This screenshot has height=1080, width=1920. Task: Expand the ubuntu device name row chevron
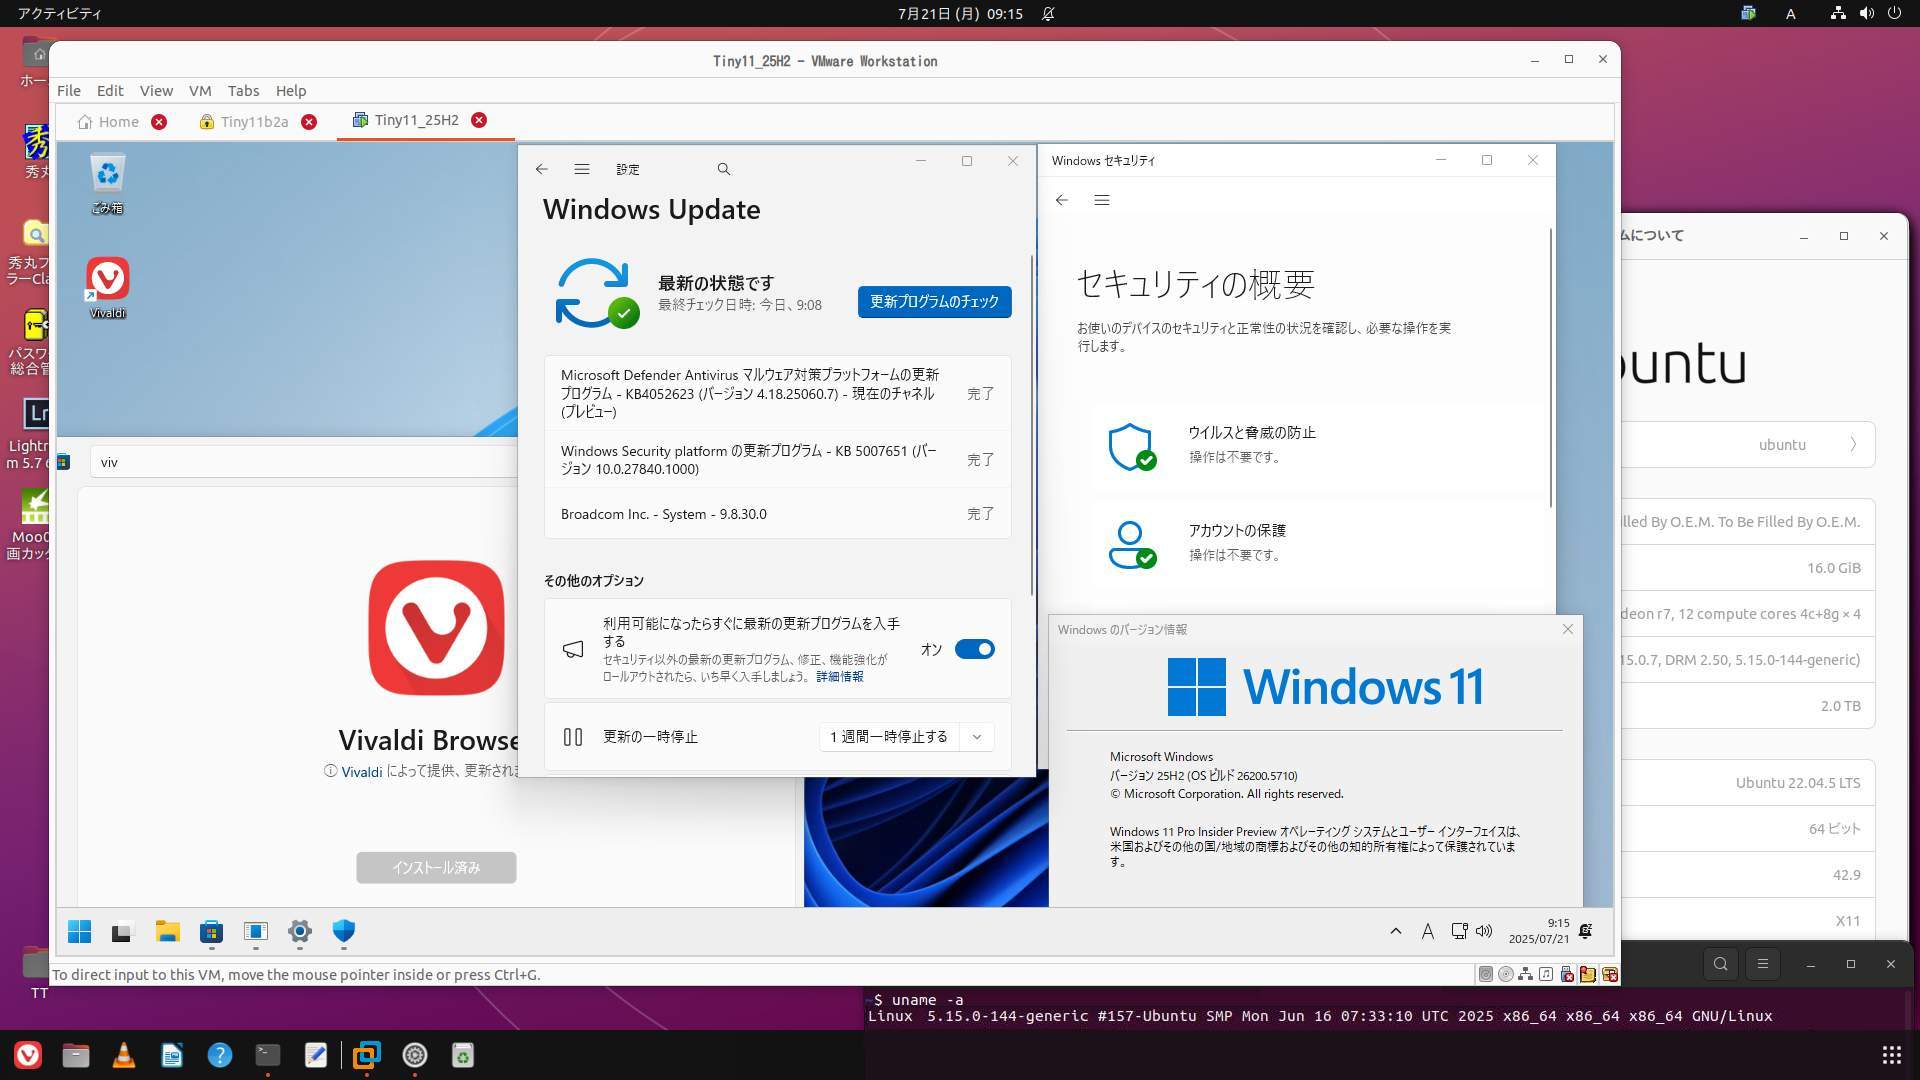pos(1853,445)
